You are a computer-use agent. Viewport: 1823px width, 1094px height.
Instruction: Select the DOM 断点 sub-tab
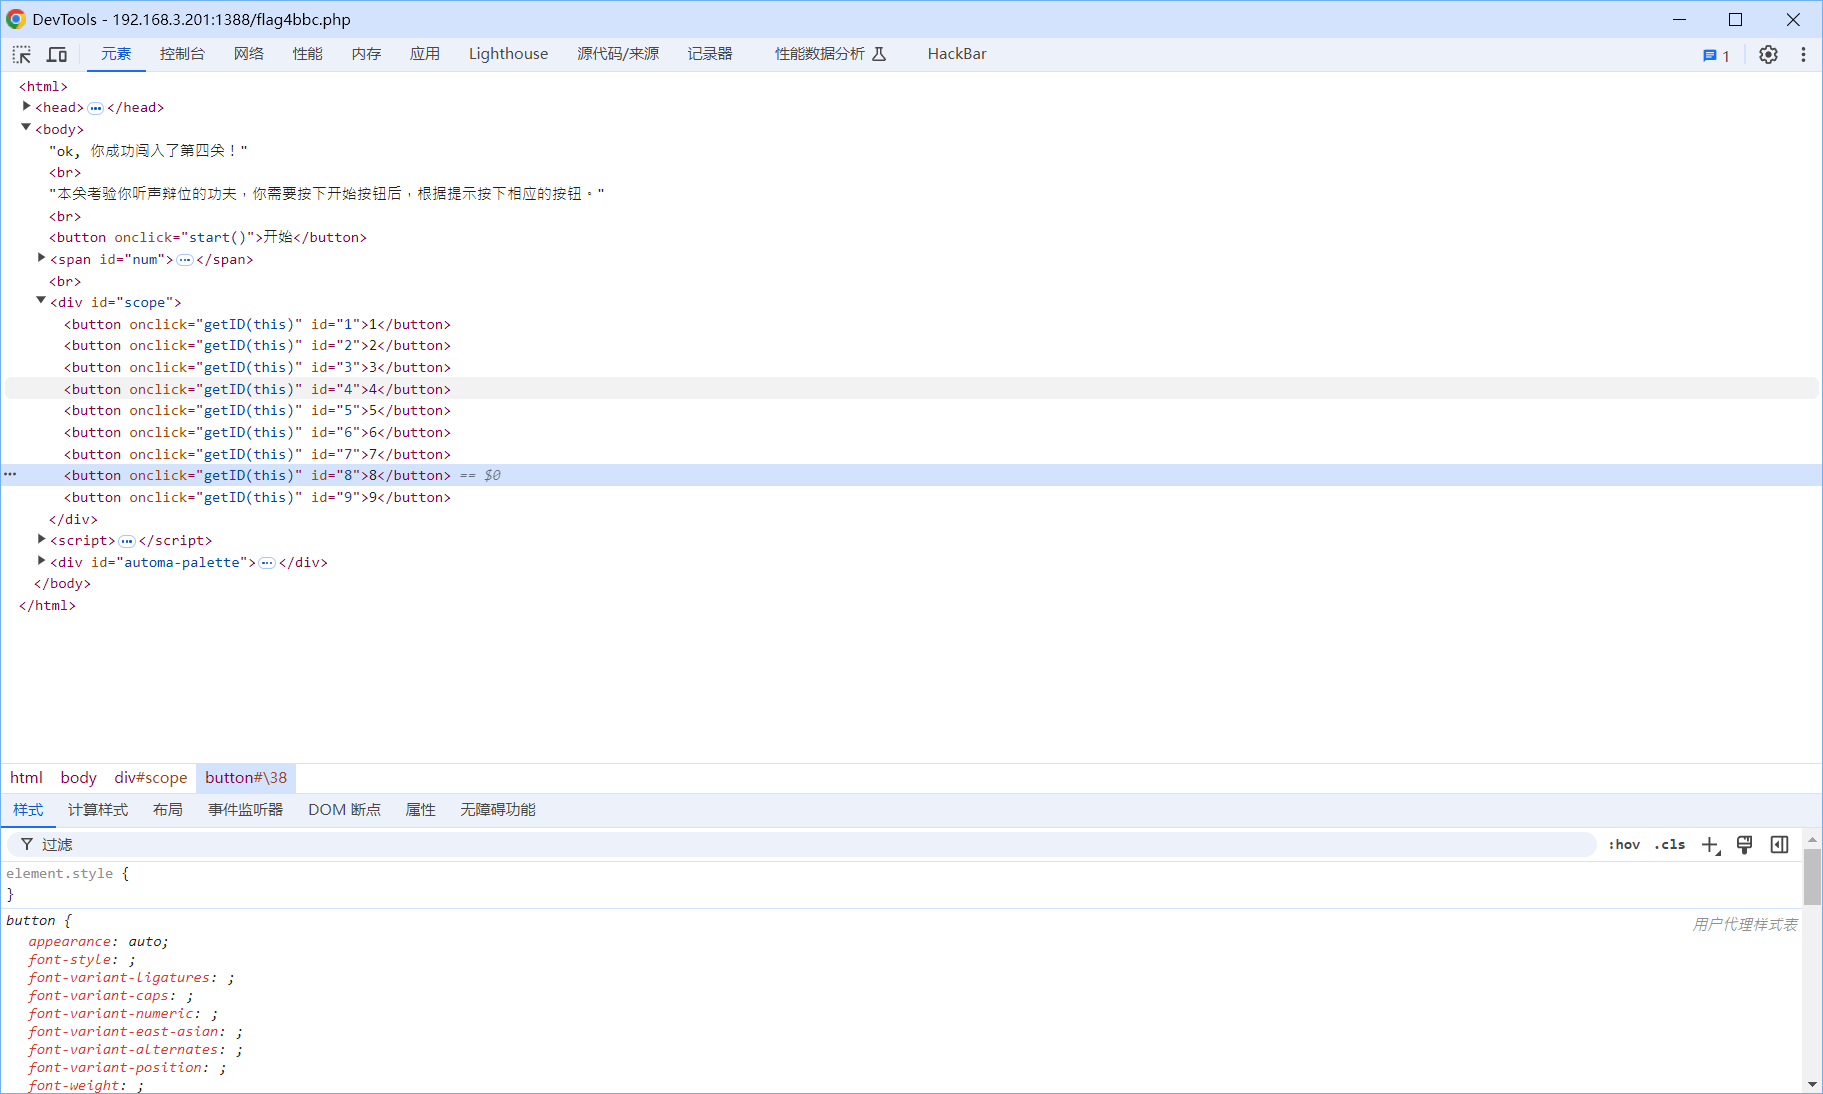[344, 810]
